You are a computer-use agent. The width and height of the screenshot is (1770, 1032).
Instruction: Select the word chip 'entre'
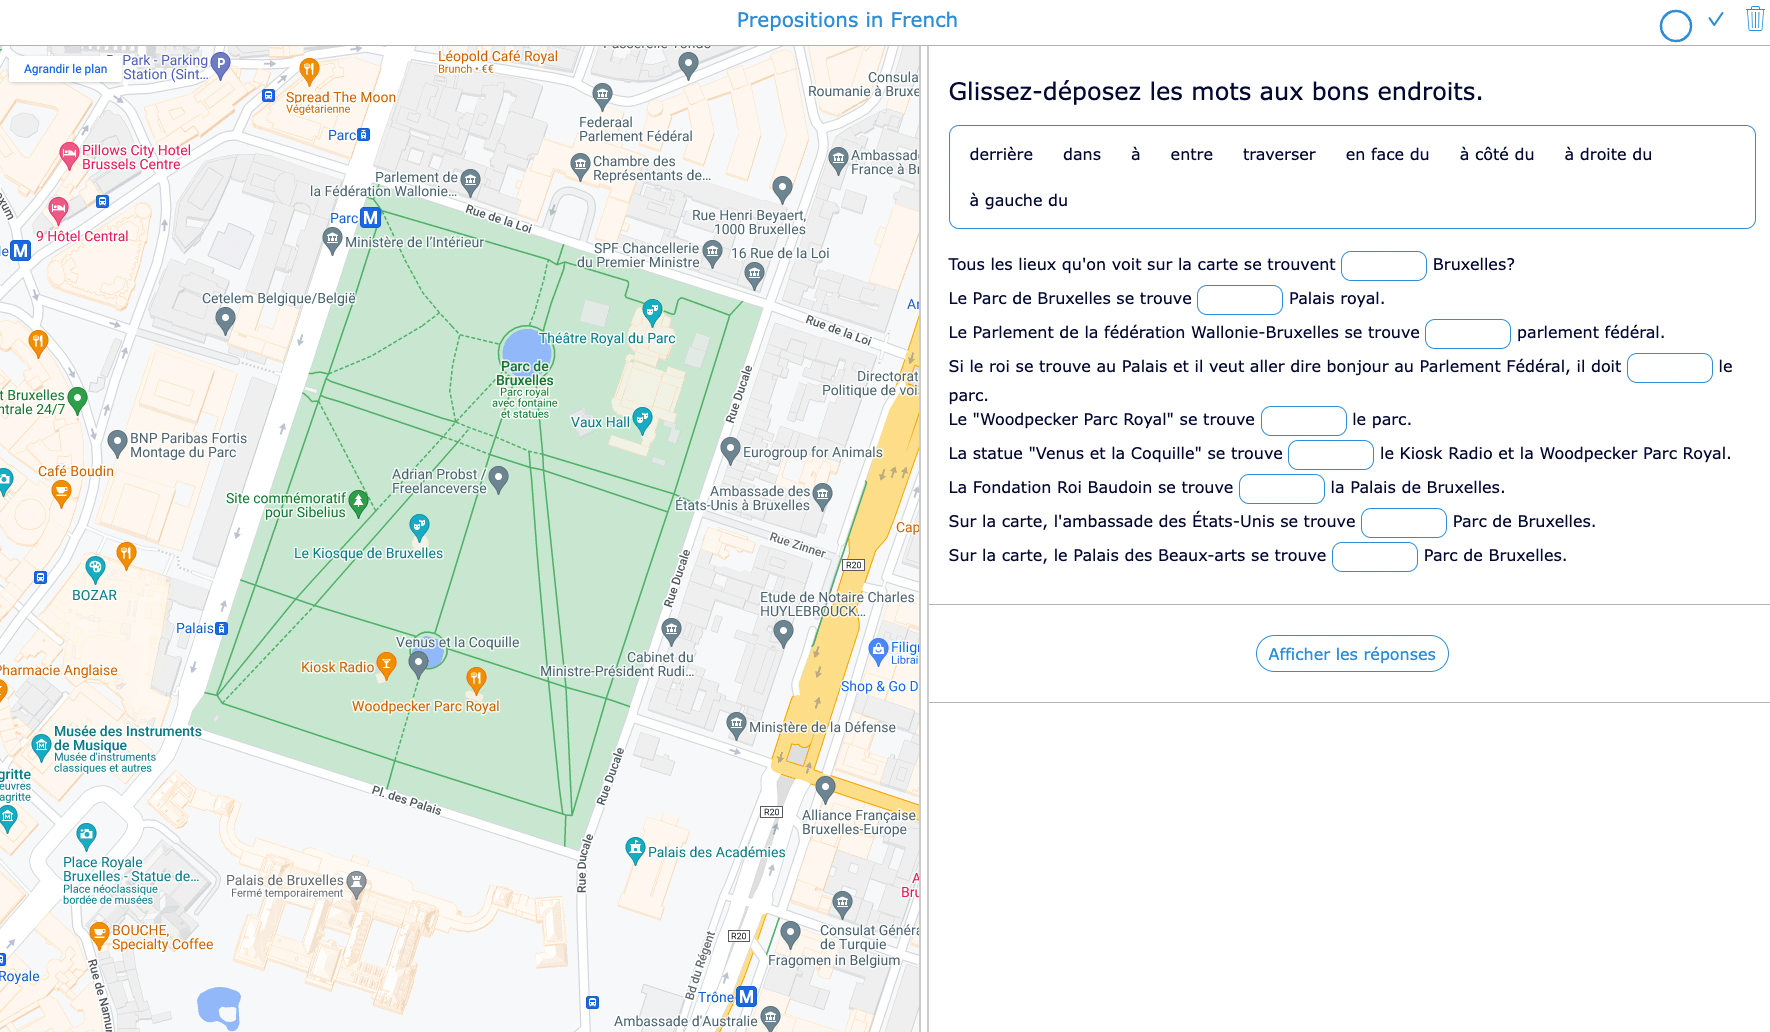click(x=1192, y=154)
